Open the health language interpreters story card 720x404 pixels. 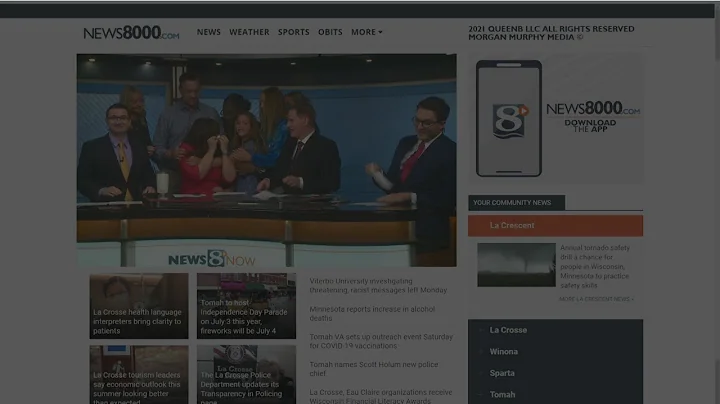pos(139,306)
